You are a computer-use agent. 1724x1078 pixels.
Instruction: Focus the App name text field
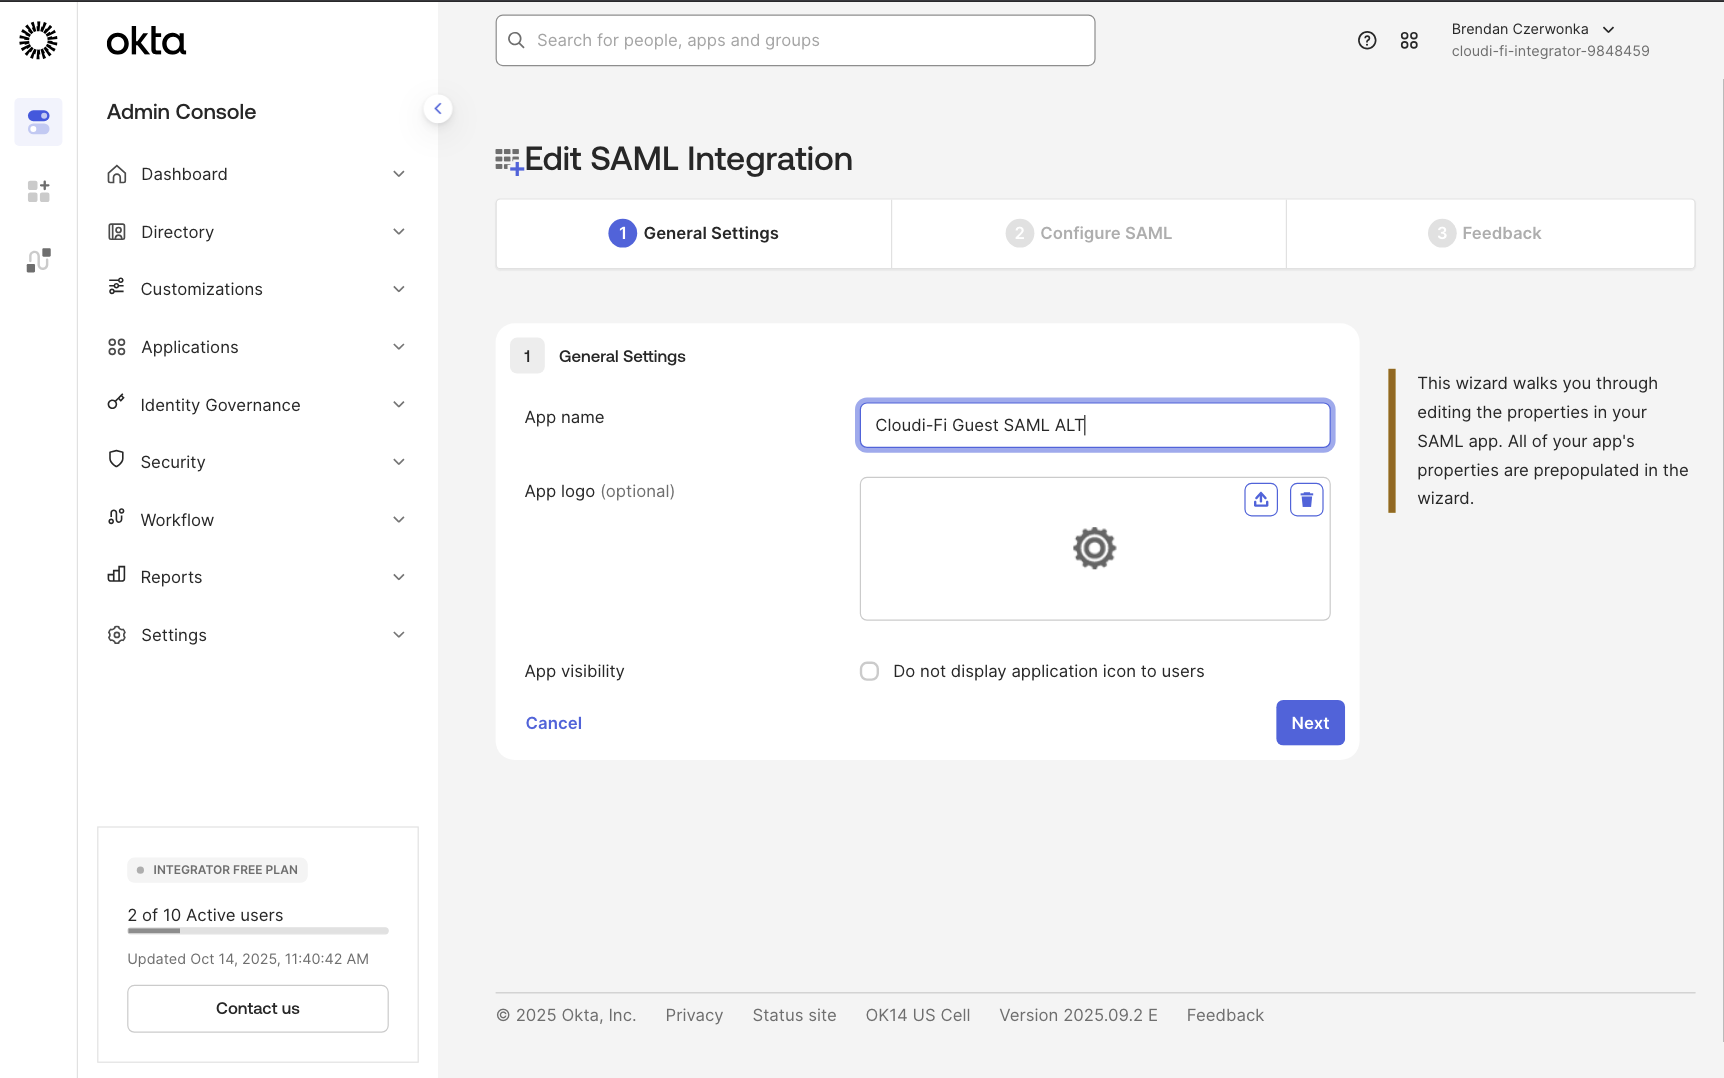coord(1094,425)
